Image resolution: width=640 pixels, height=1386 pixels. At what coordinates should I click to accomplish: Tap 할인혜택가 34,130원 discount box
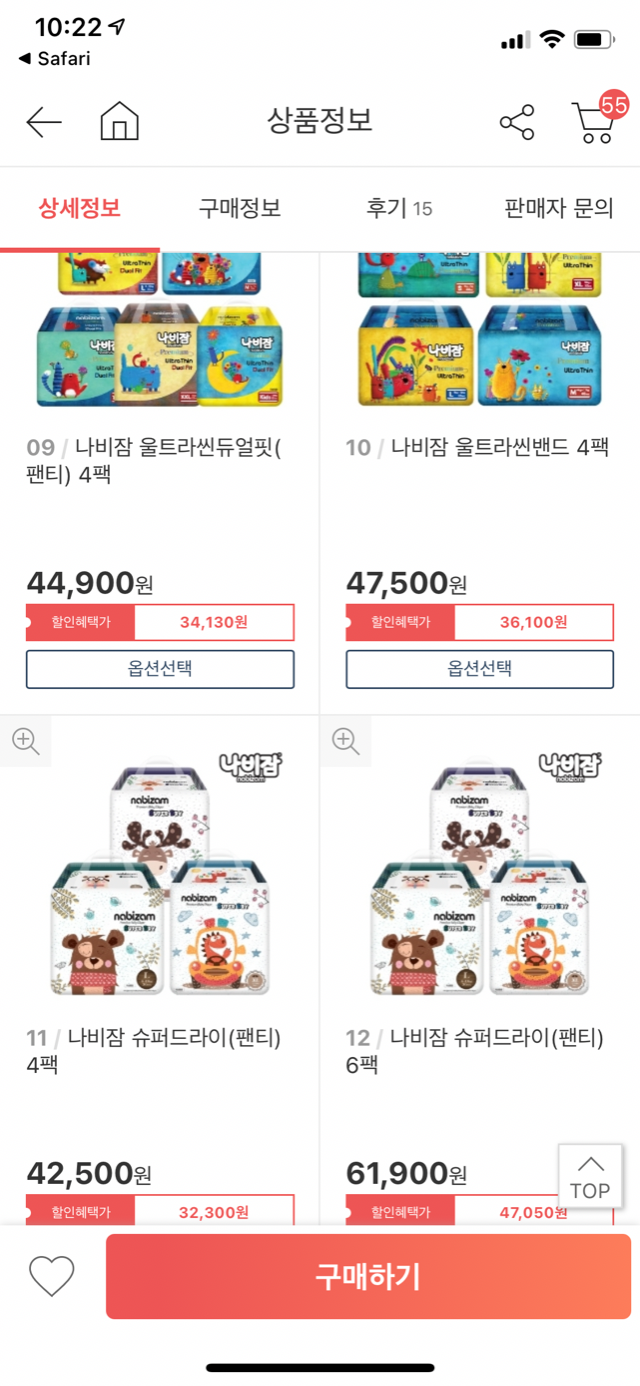coord(160,622)
